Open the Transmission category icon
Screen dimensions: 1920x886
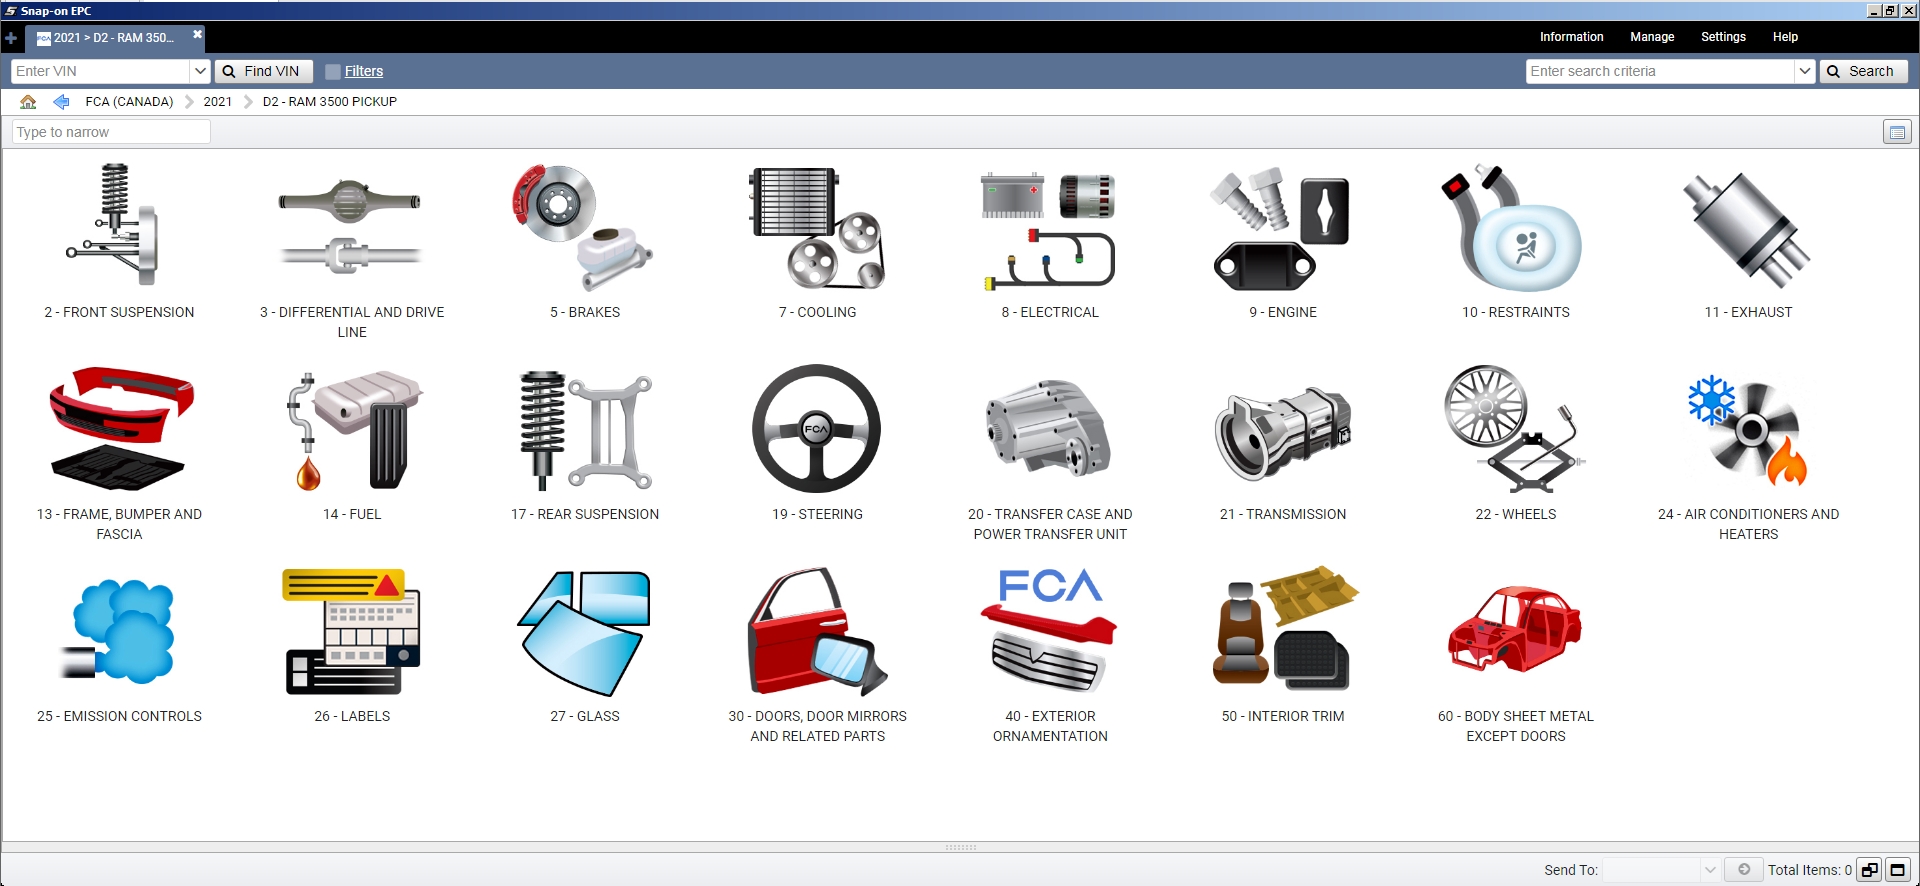pyautogui.click(x=1282, y=433)
